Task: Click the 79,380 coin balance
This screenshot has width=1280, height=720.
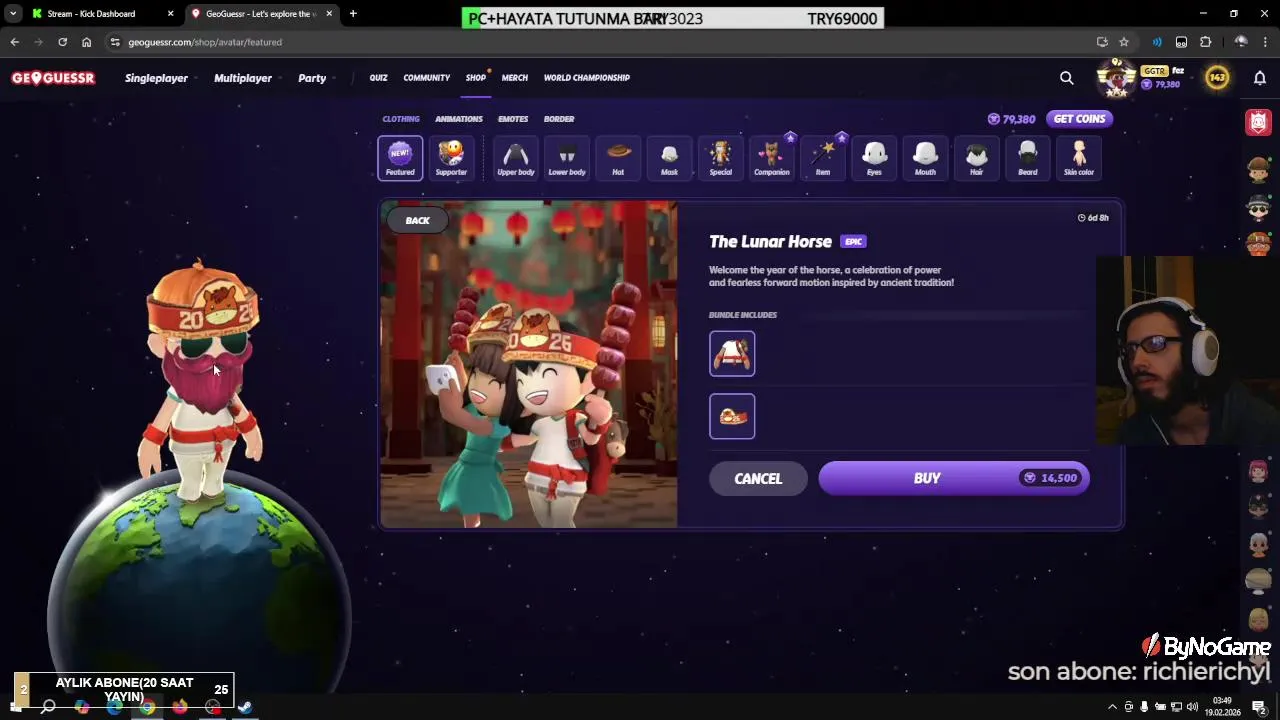Action: tap(1011, 119)
